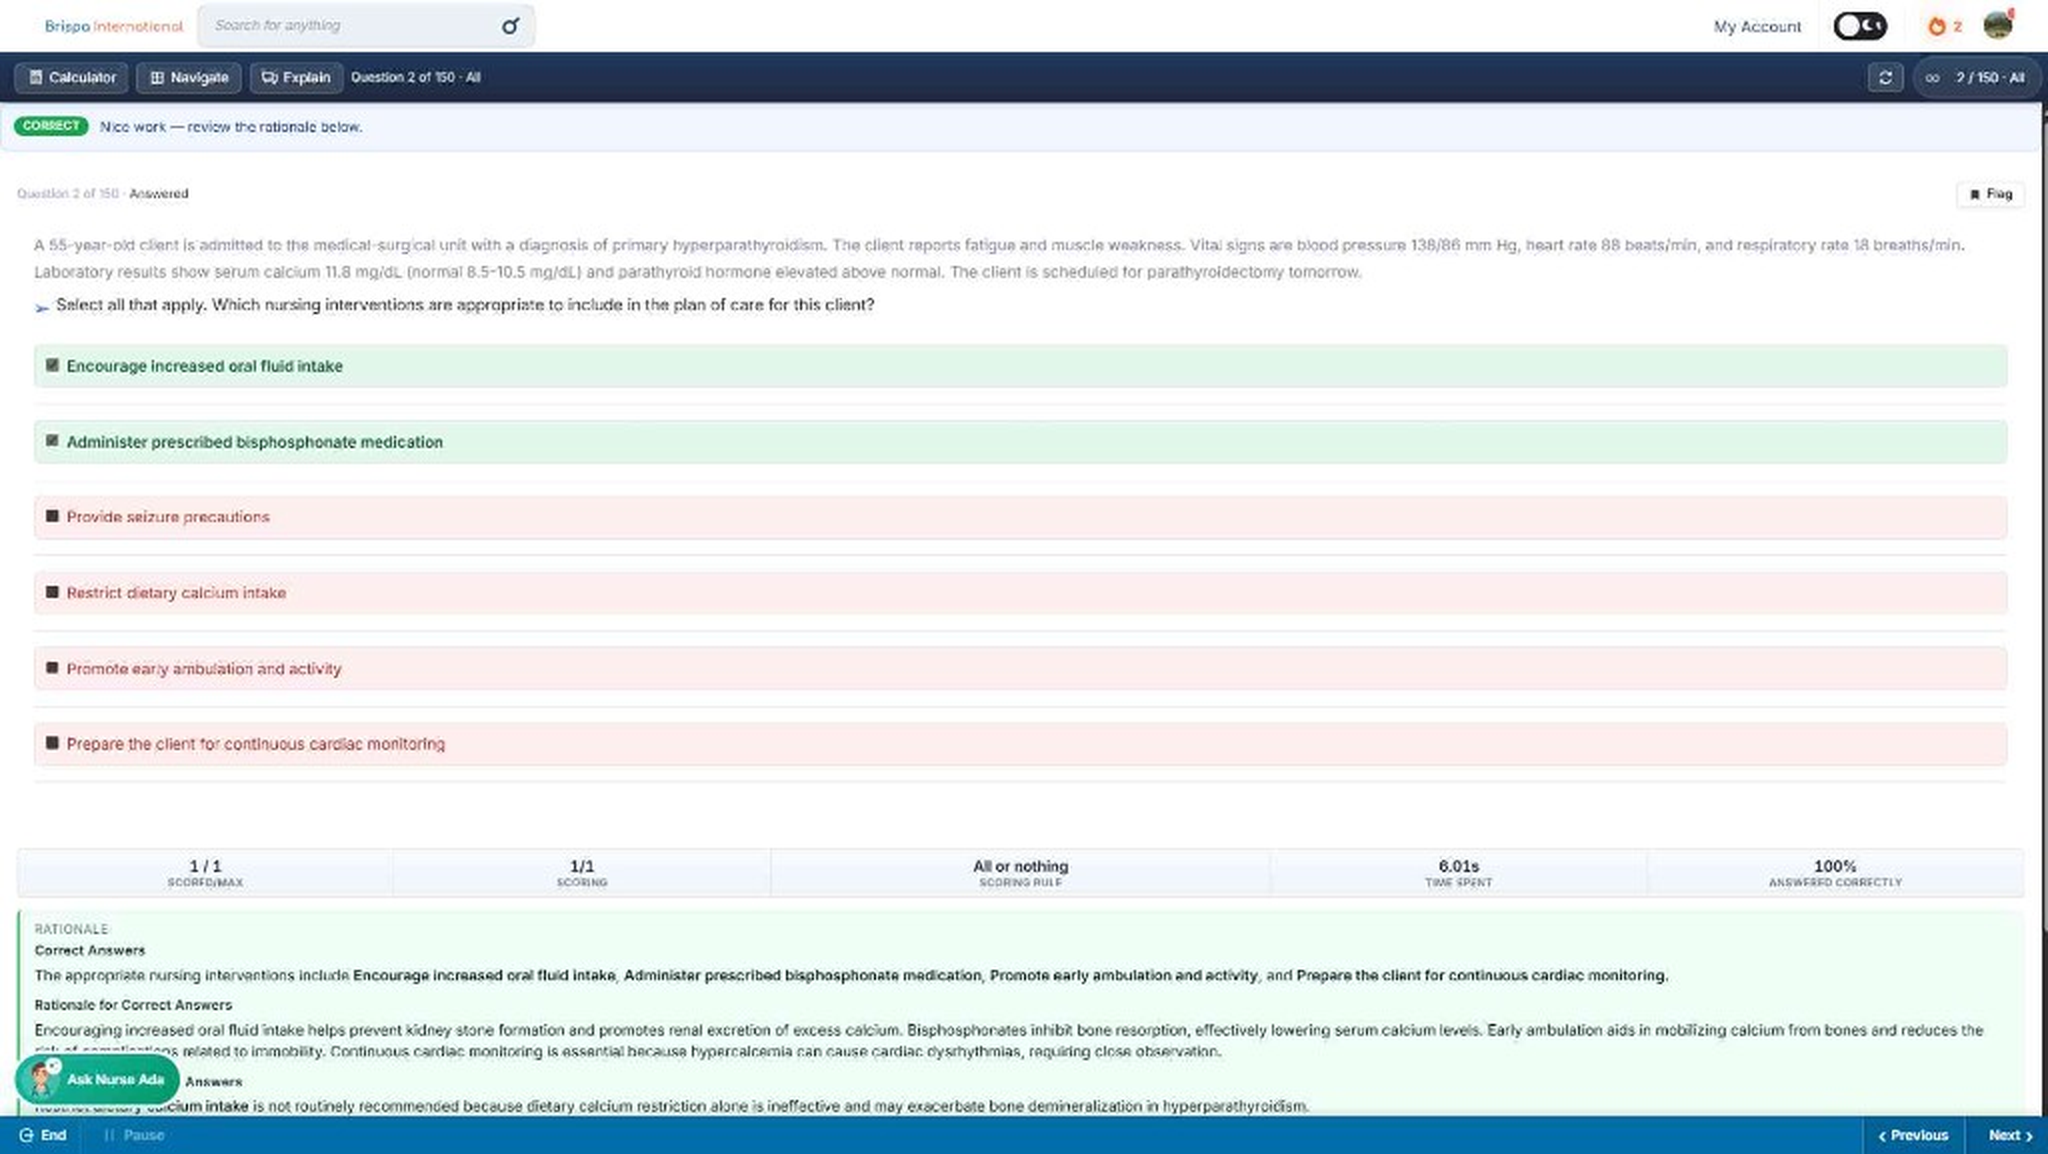Image resolution: width=2048 pixels, height=1154 pixels.
Task: Toggle Restrict dietary calcium intake checkbox
Action: point(52,592)
